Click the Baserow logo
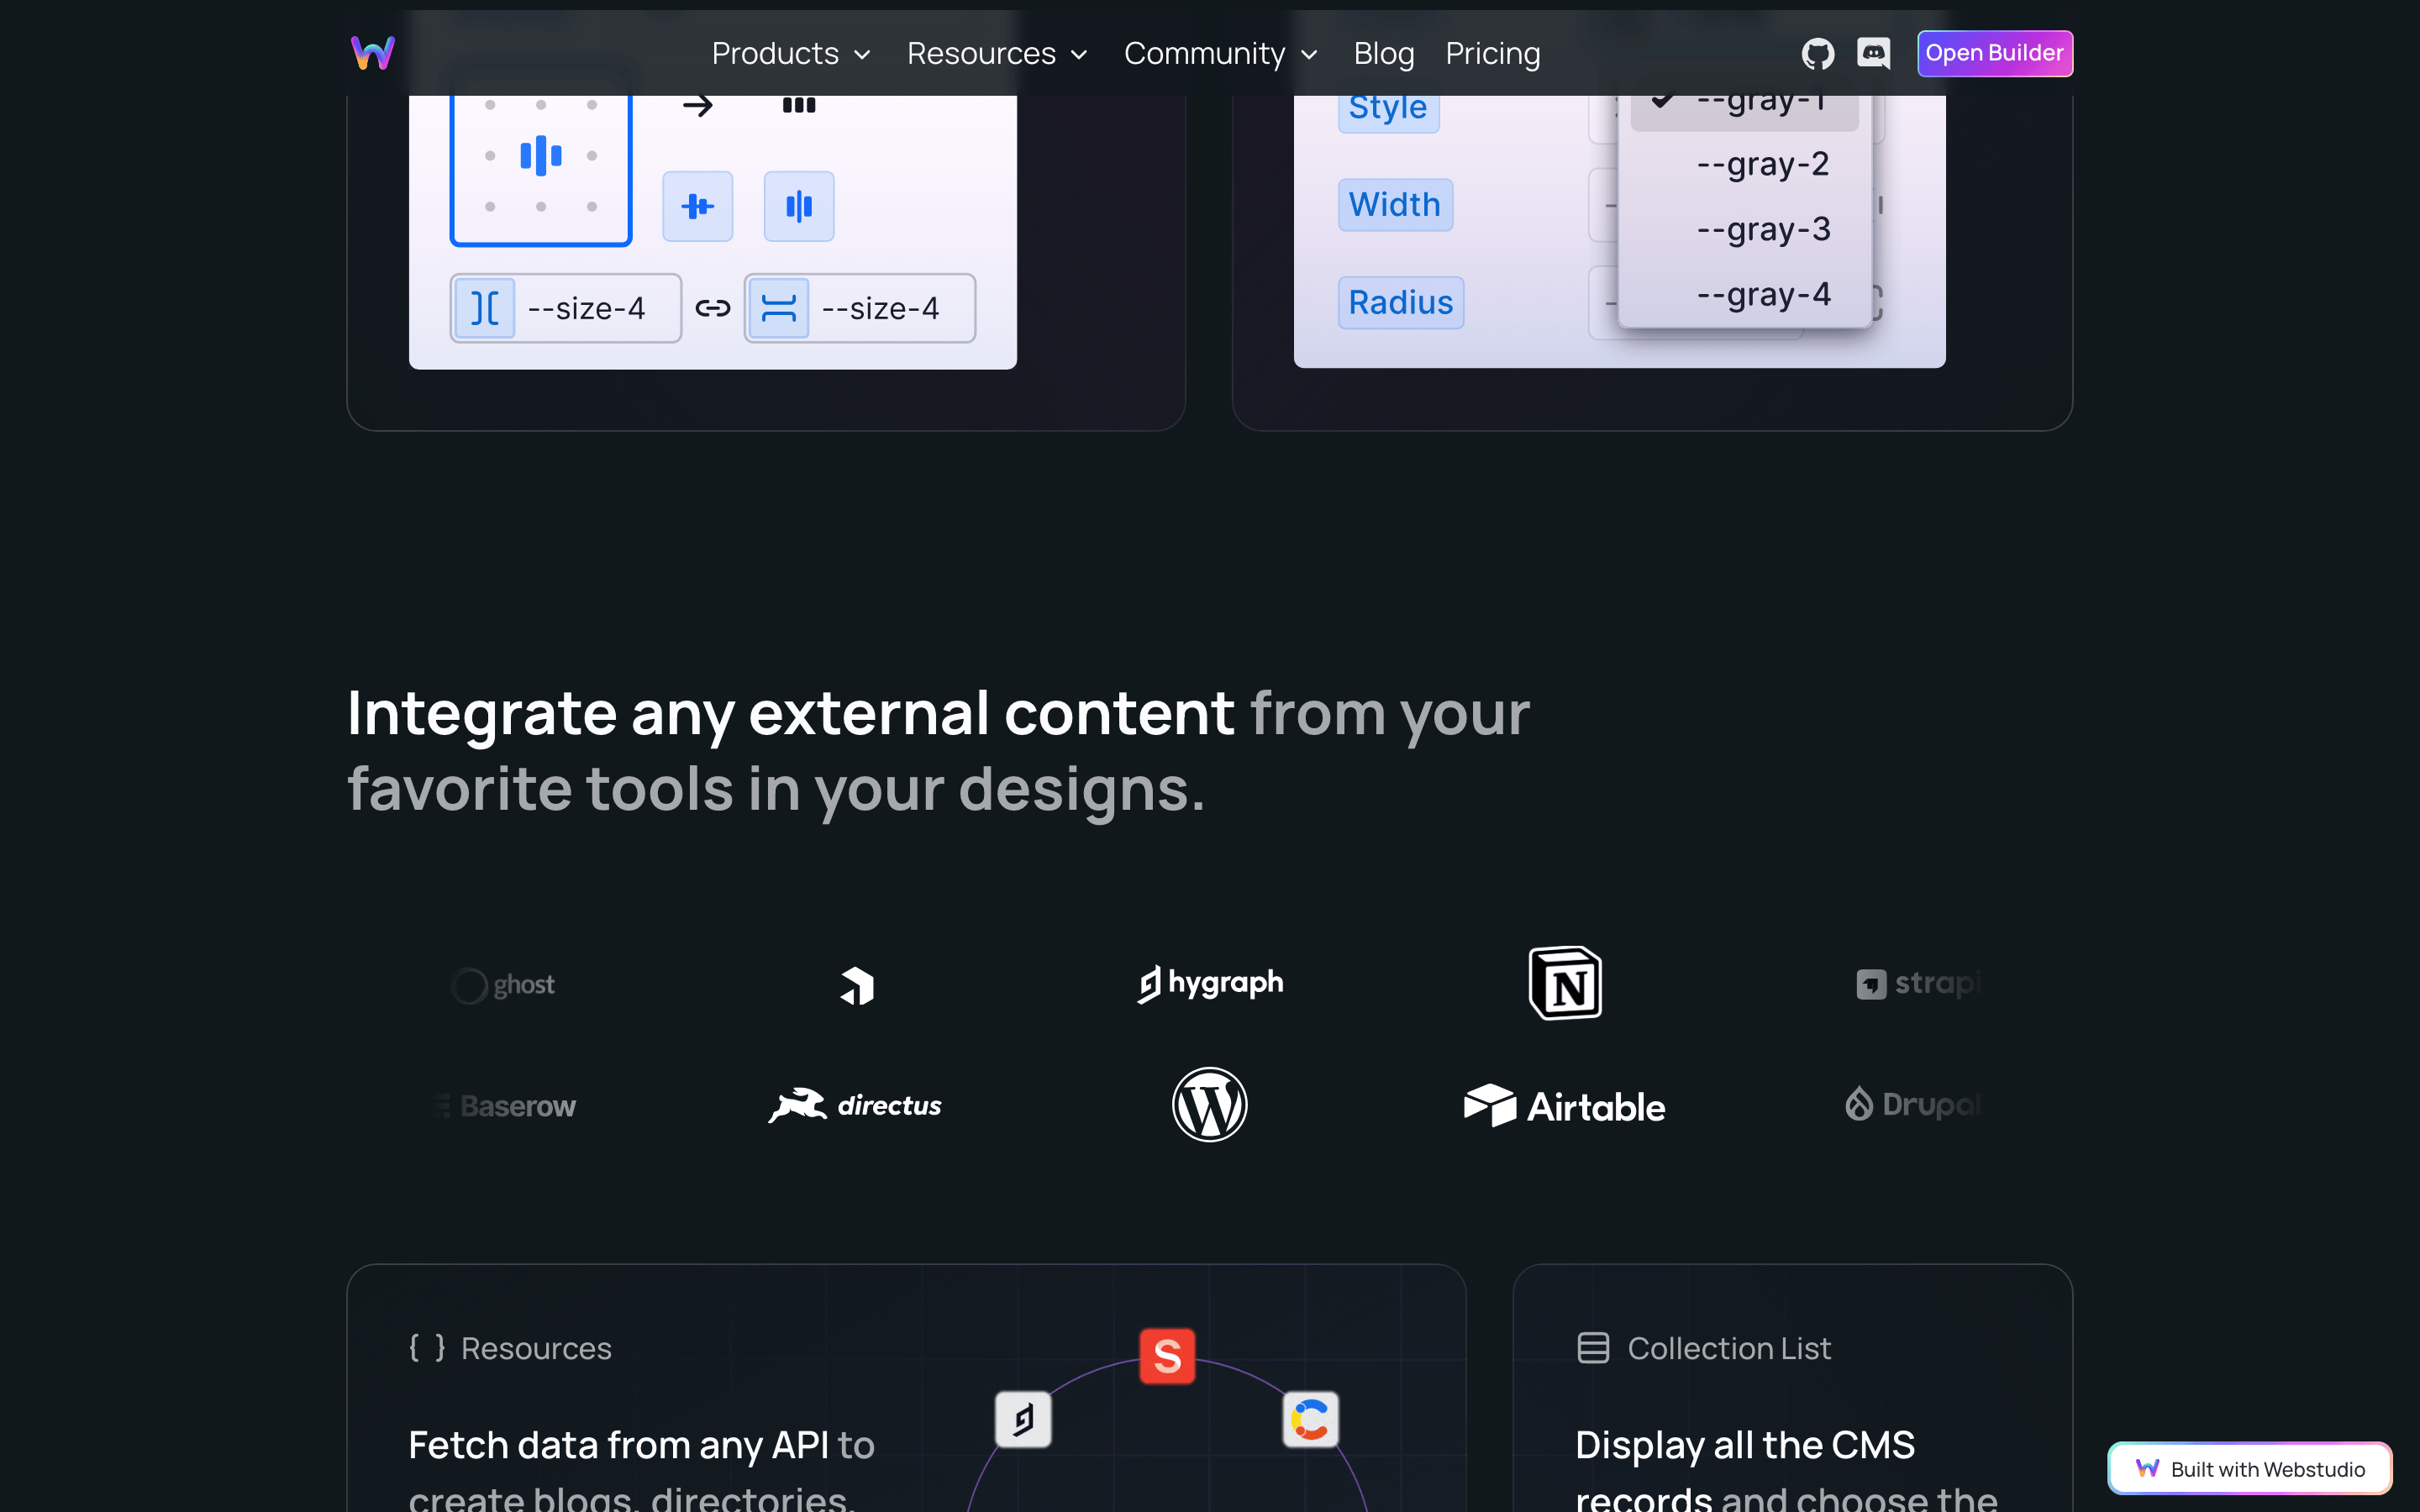Viewport: 2420px width, 1512px height. (506, 1106)
